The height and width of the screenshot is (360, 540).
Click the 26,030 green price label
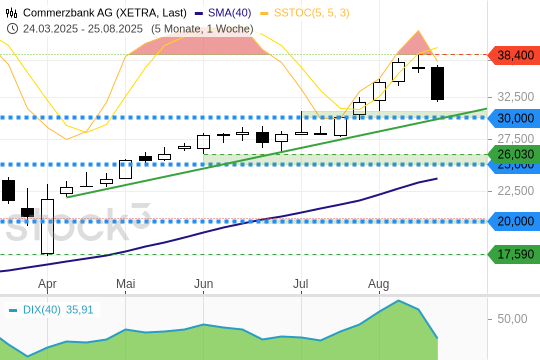click(x=515, y=154)
